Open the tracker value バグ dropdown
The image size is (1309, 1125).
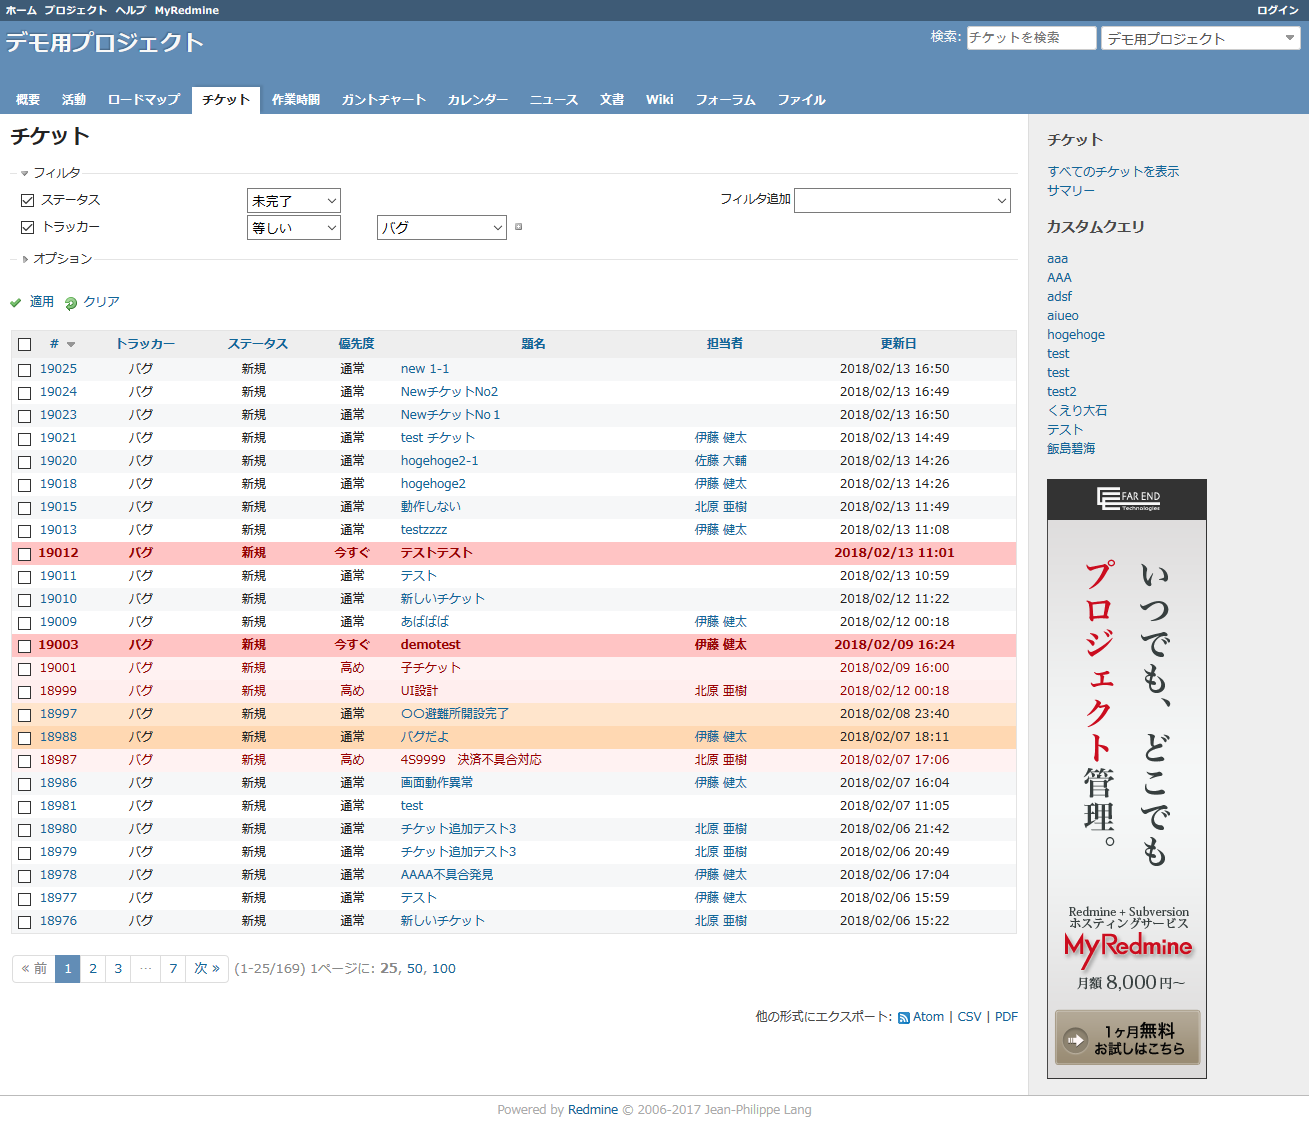click(442, 228)
